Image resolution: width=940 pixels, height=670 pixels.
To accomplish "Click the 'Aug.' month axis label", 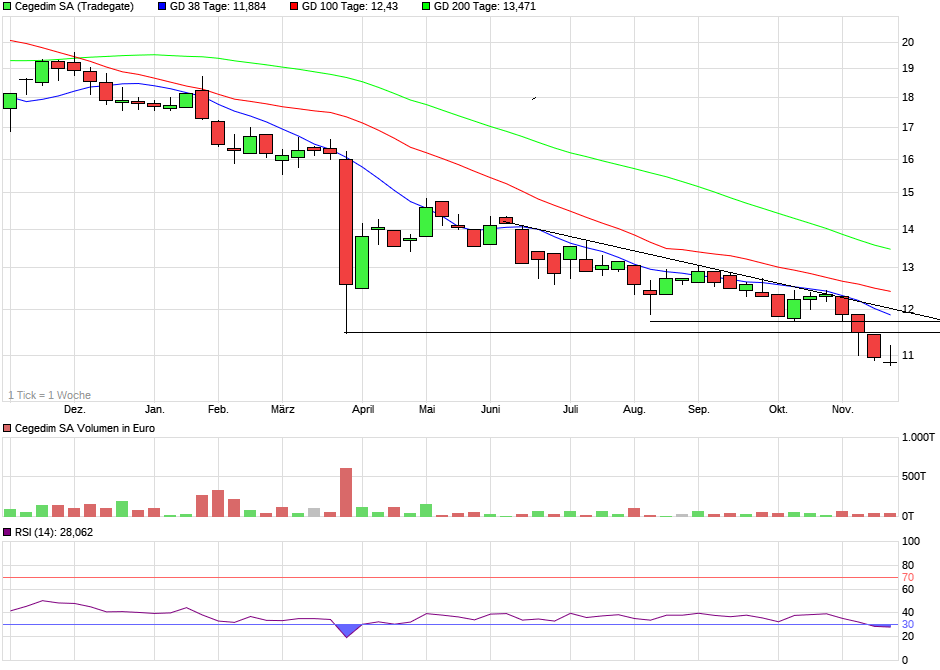I will coord(634,409).
